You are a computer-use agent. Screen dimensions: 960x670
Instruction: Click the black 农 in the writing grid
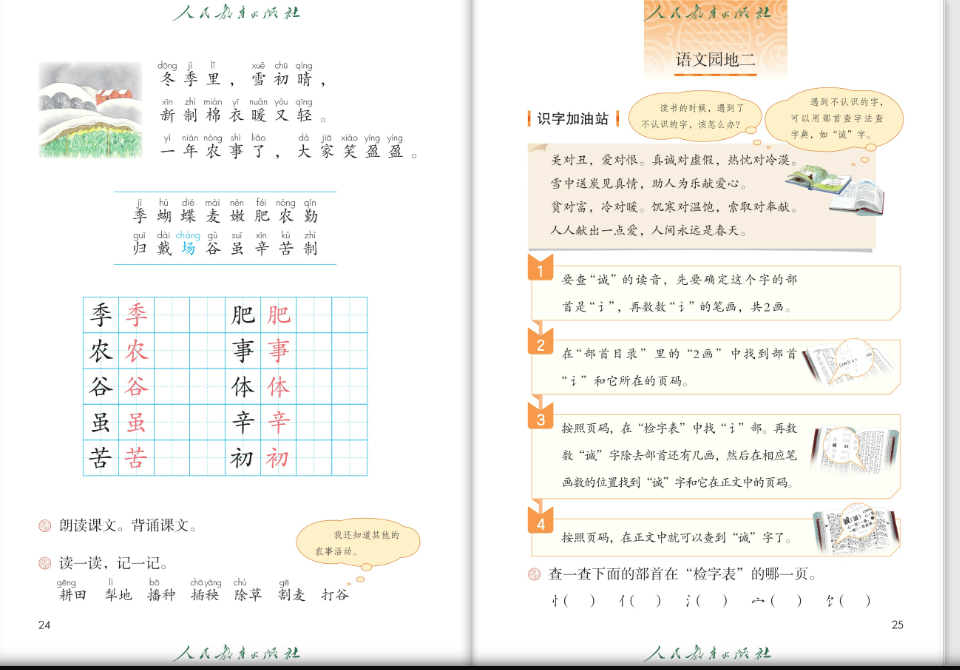[x=101, y=351]
